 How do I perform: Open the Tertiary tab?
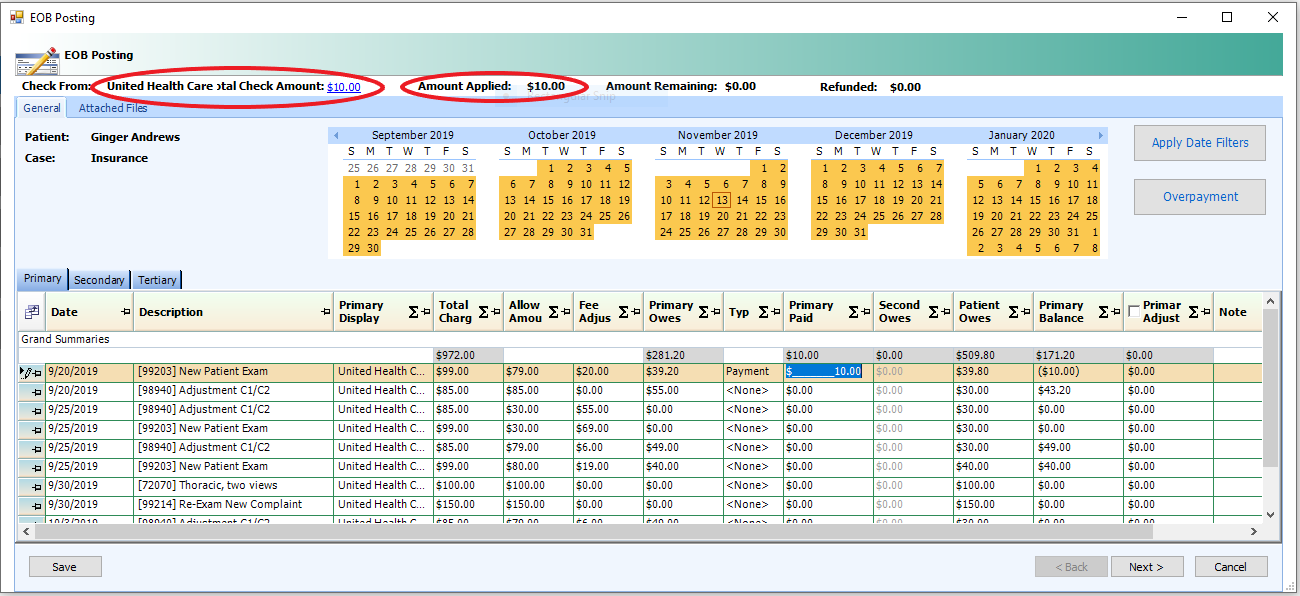[x=157, y=280]
